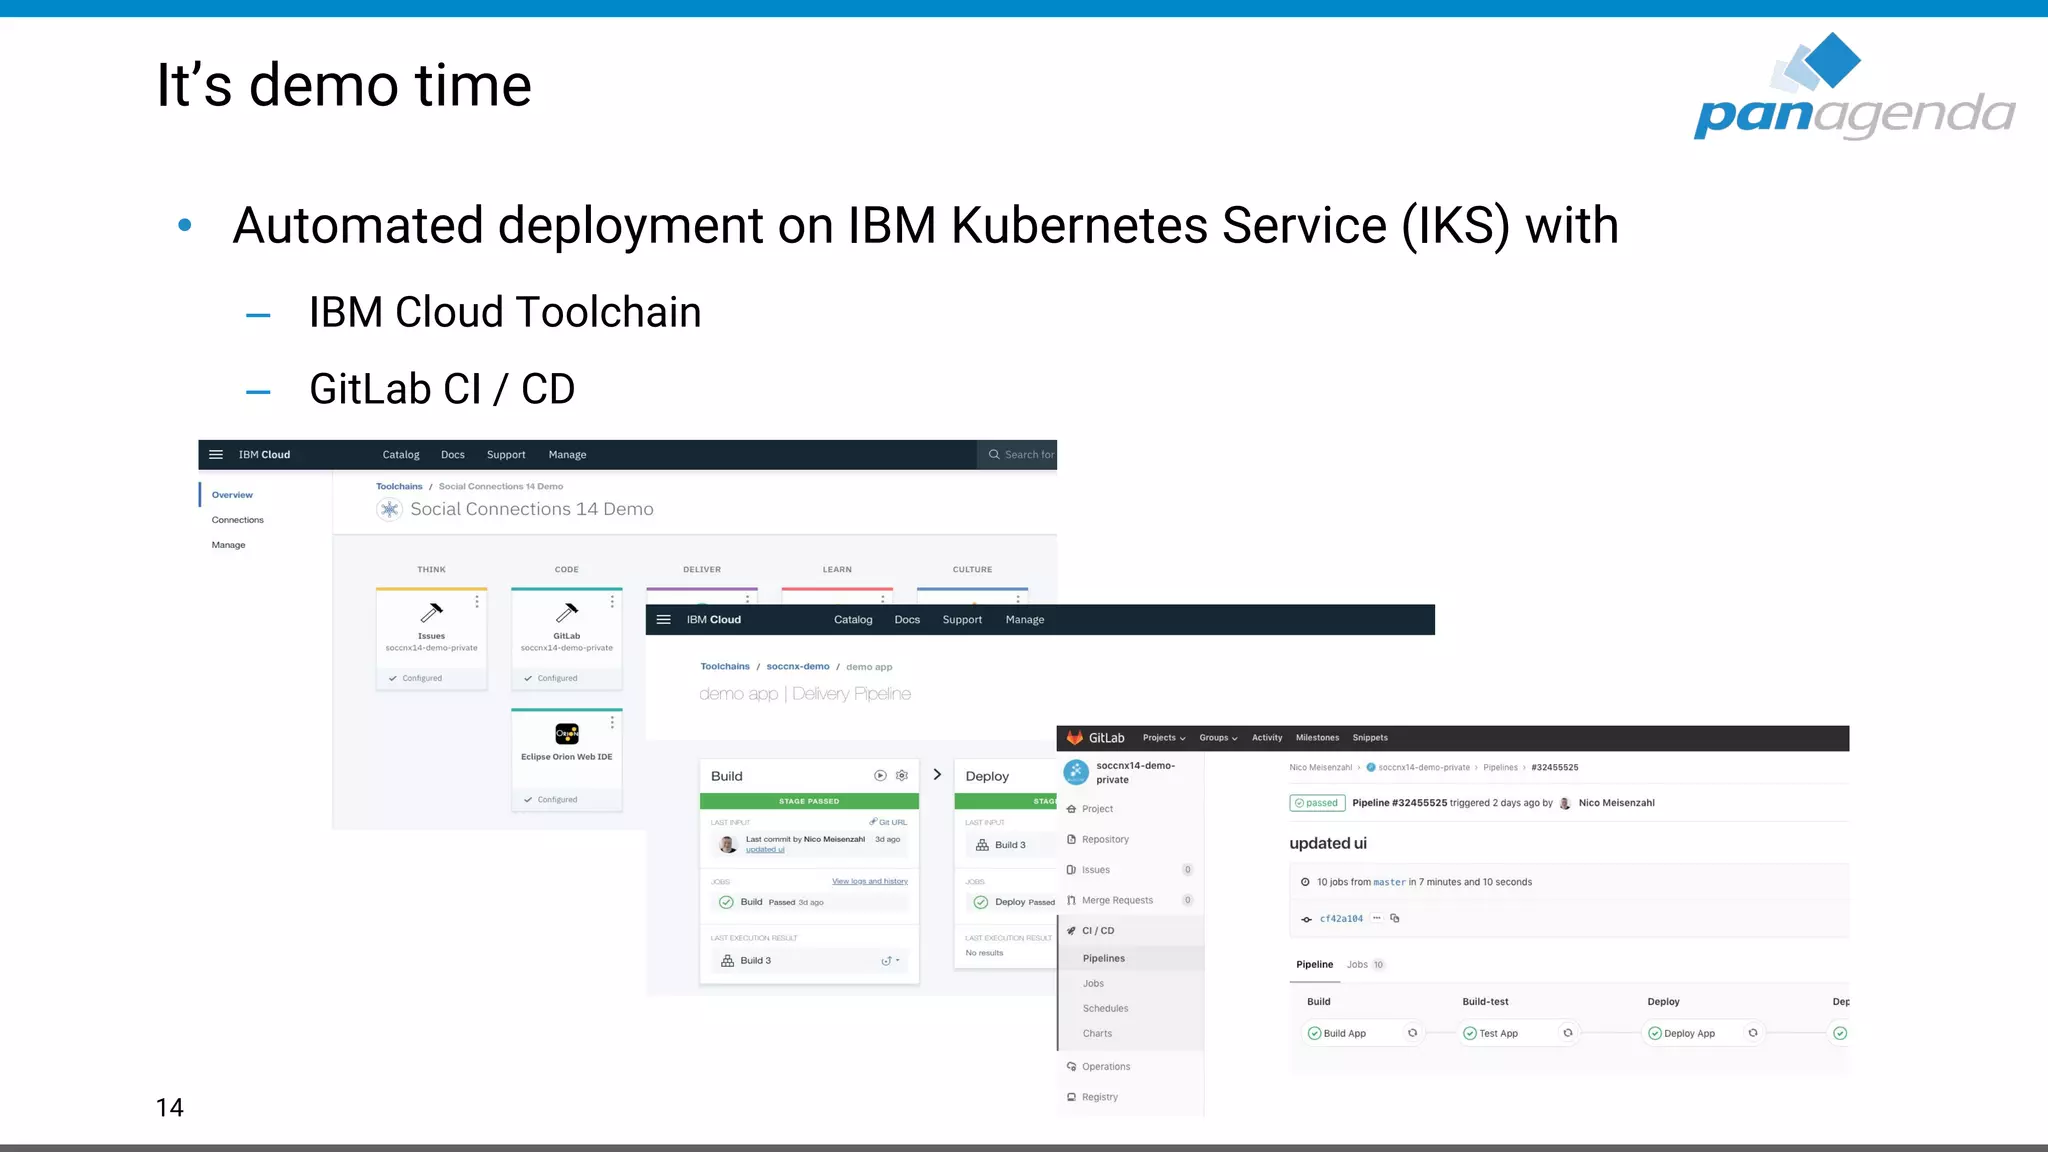Click the Git URL link icon in the Build stage

873,822
